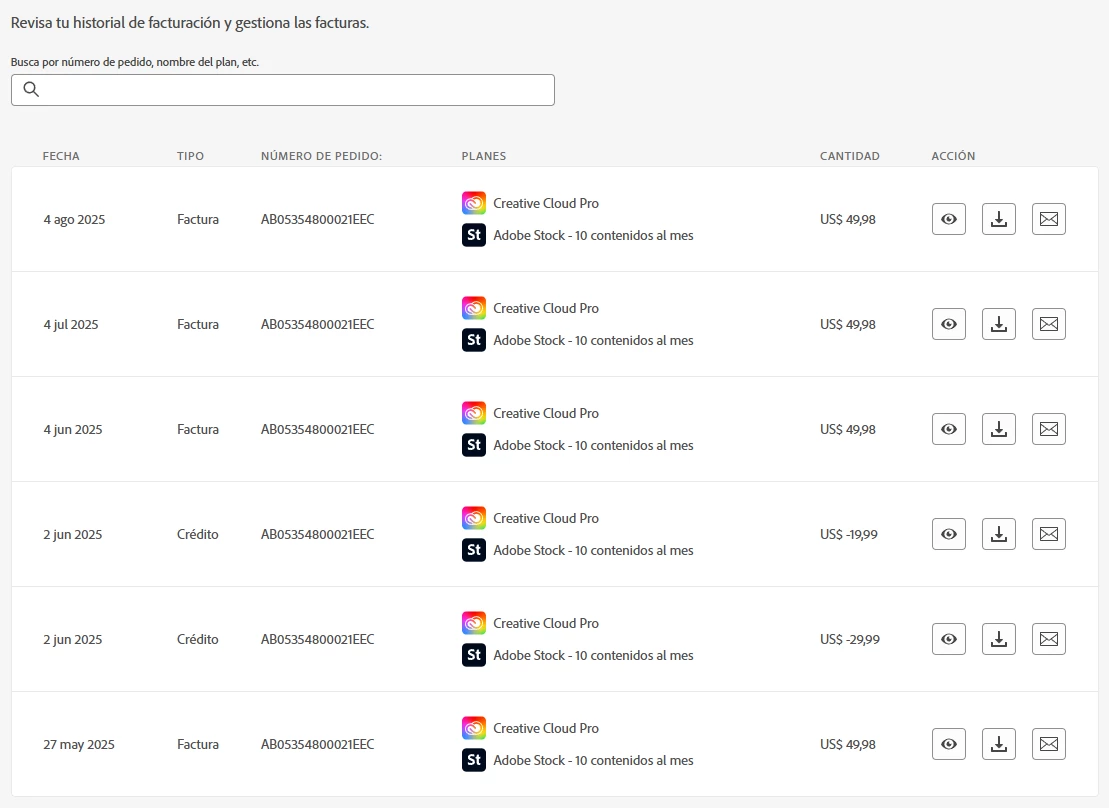Email the US$ -29,99 credit document
1109x808 pixels.
pyautogui.click(x=1049, y=639)
